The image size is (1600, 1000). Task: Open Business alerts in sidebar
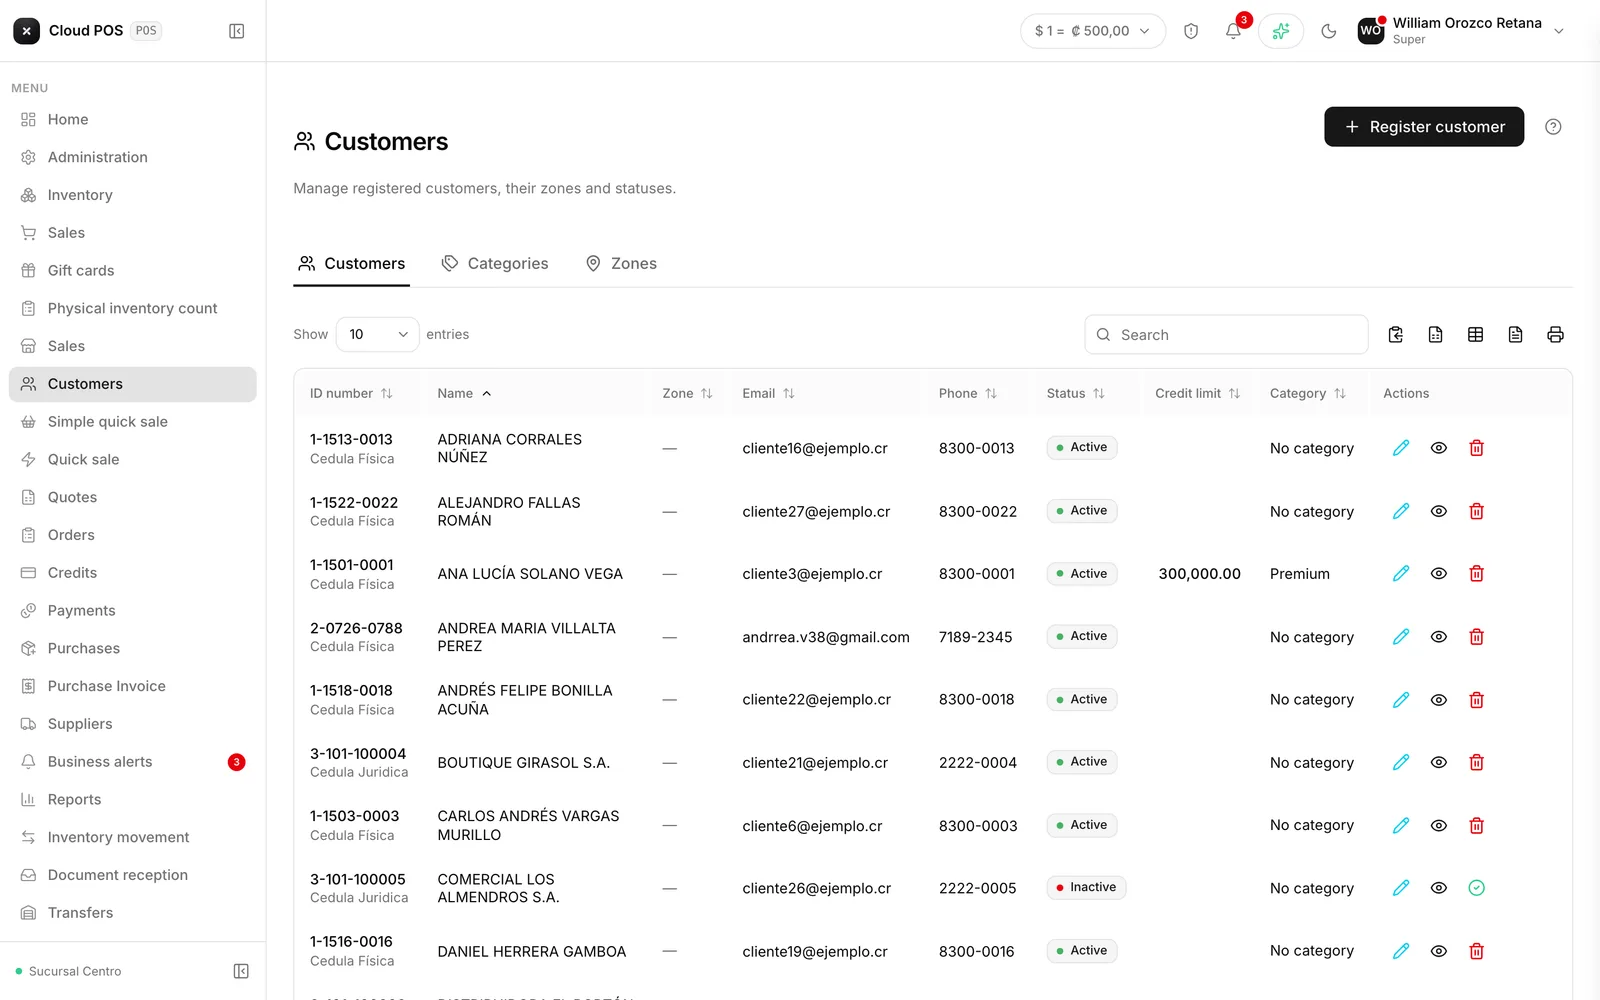[x=133, y=762]
